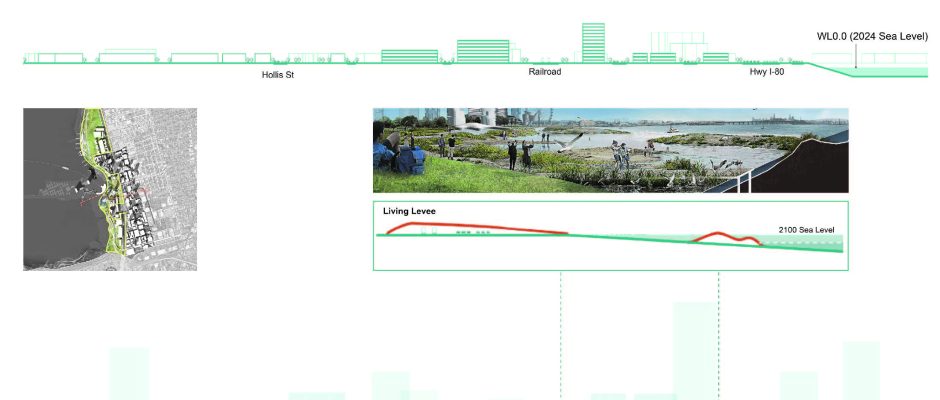This screenshot has width=940, height=400.
Task: Open the panoramic wetland rendering image
Action: coord(610,150)
